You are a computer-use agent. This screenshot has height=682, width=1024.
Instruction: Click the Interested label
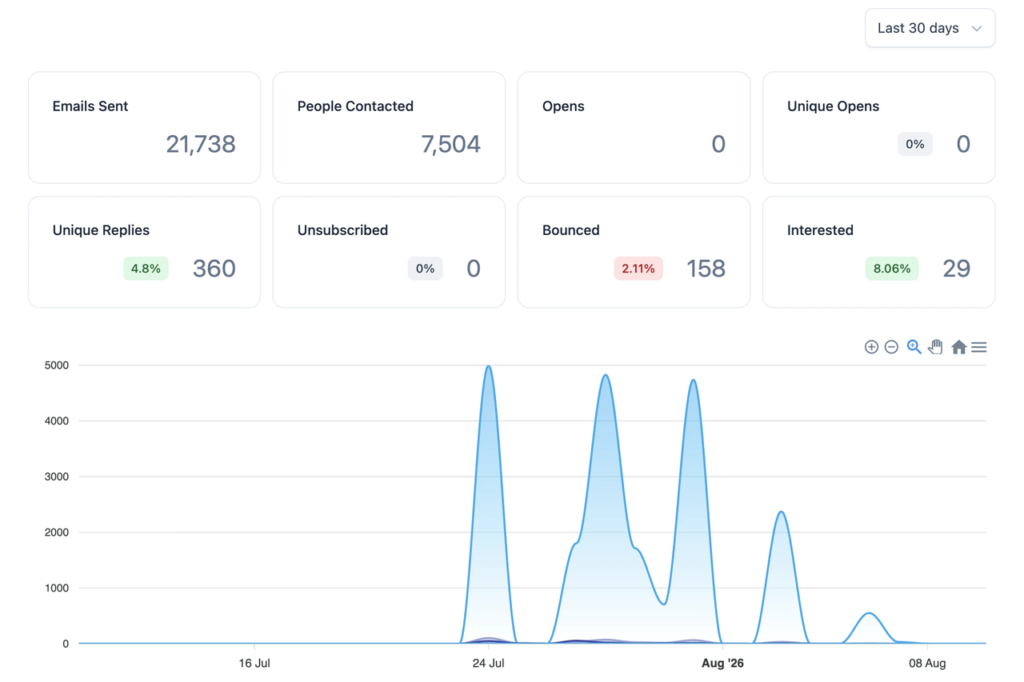coord(820,230)
